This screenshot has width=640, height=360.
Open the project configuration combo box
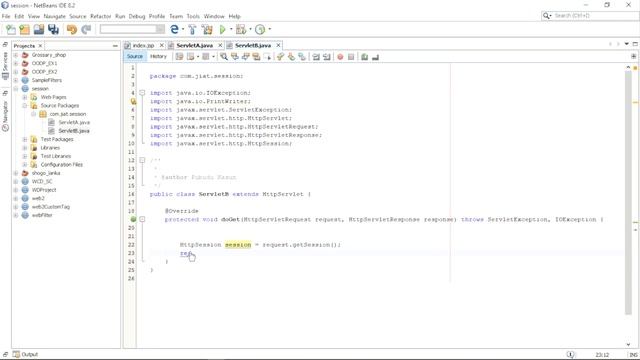pyautogui.click(x=132, y=29)
